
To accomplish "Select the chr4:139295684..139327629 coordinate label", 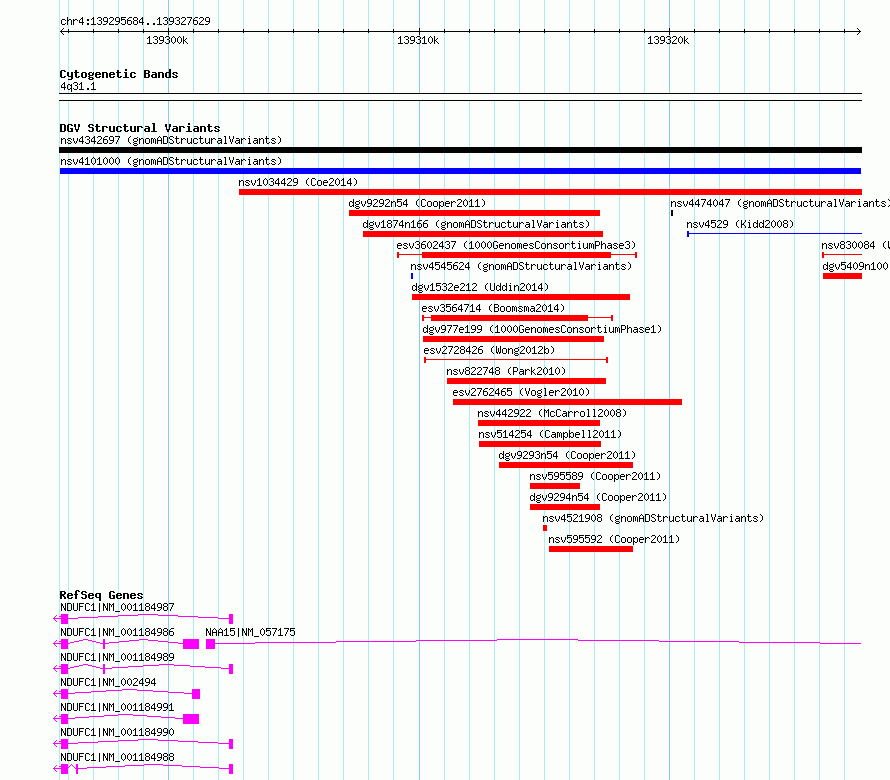I will (135, 21).
